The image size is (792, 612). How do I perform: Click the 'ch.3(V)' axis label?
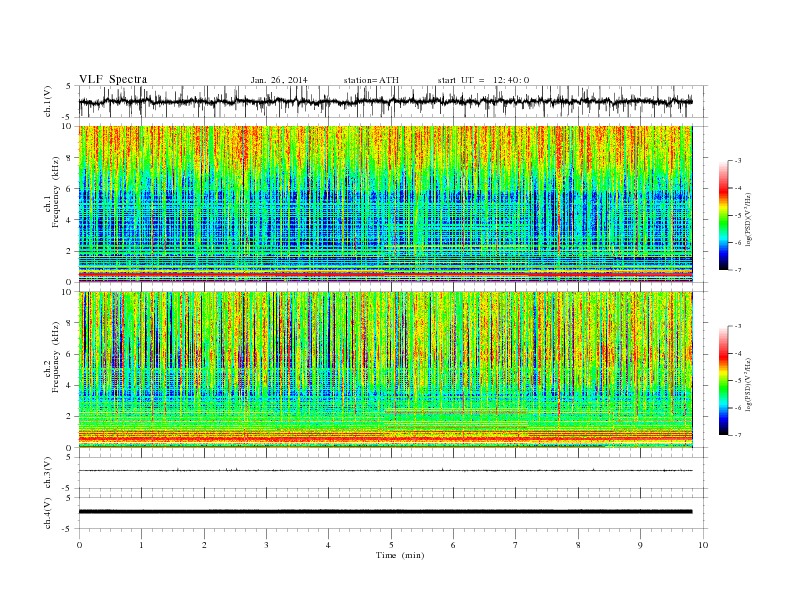click(48, 473)
